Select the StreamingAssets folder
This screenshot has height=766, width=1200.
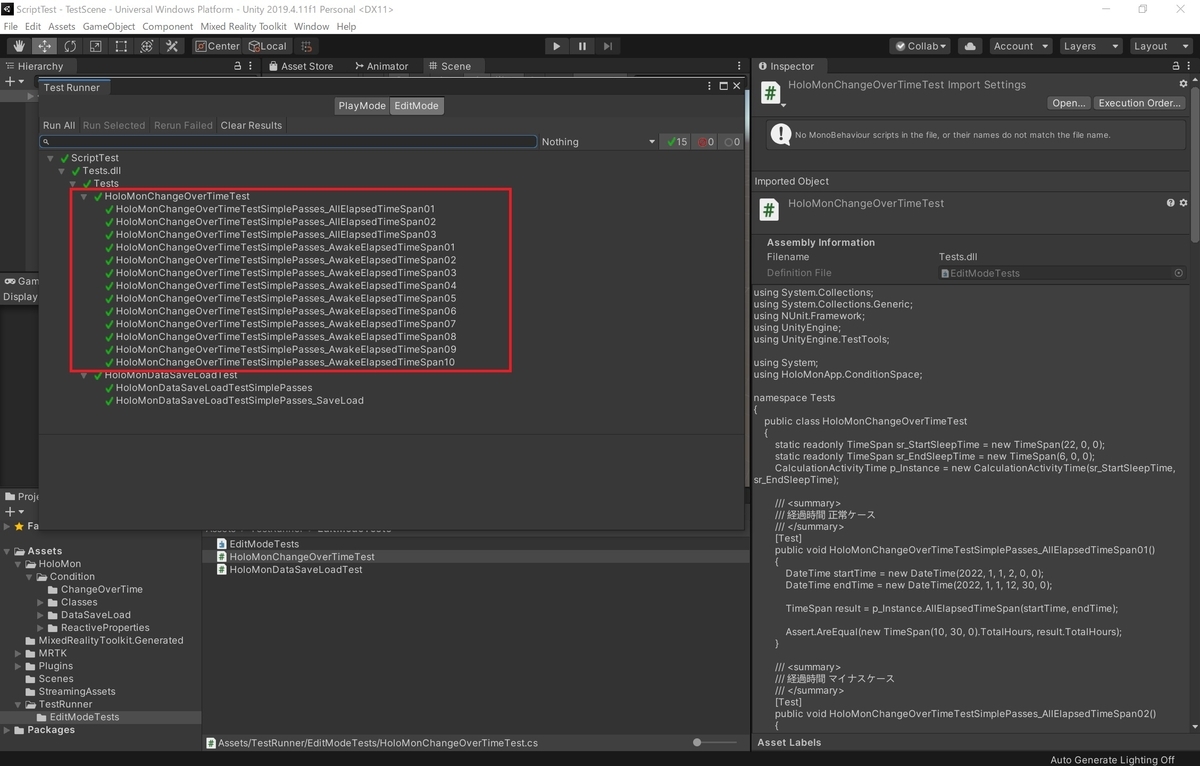[x=76, y=692]
